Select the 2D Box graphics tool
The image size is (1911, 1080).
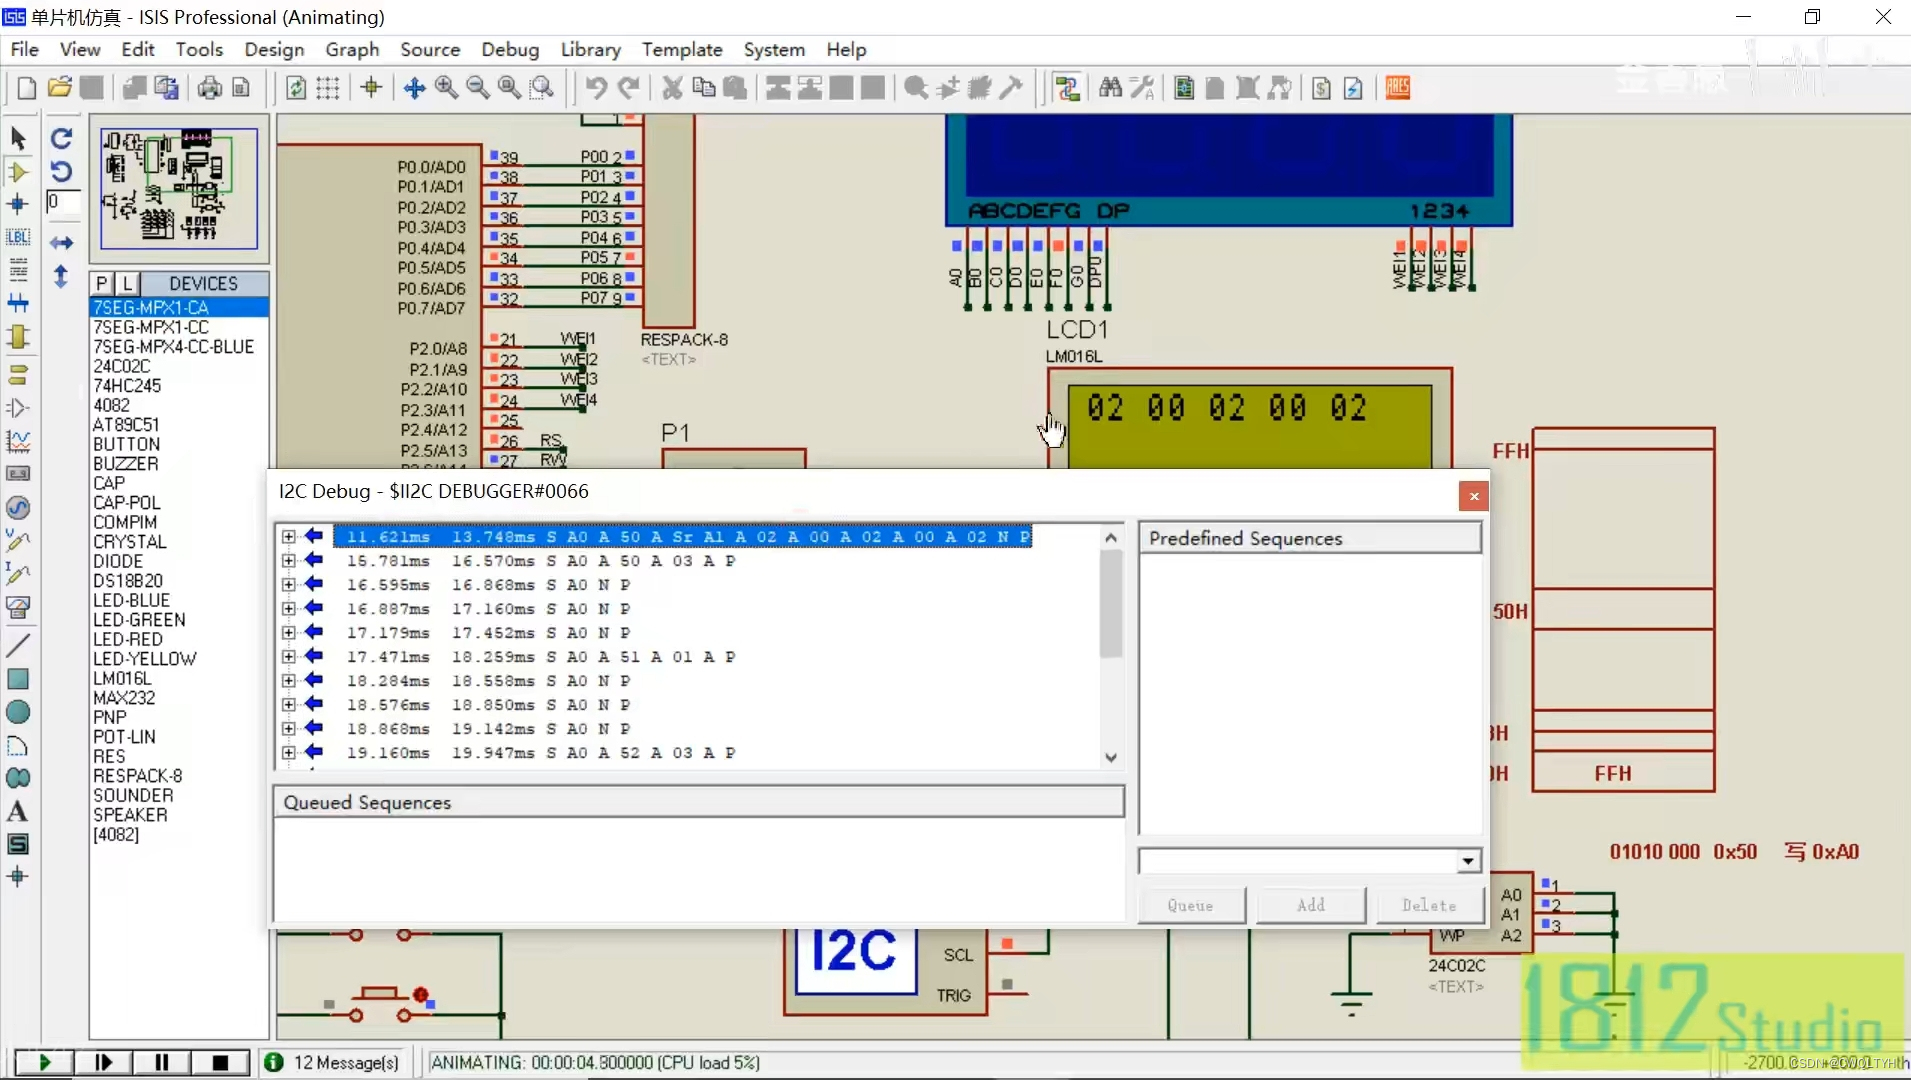coord(18,679)
